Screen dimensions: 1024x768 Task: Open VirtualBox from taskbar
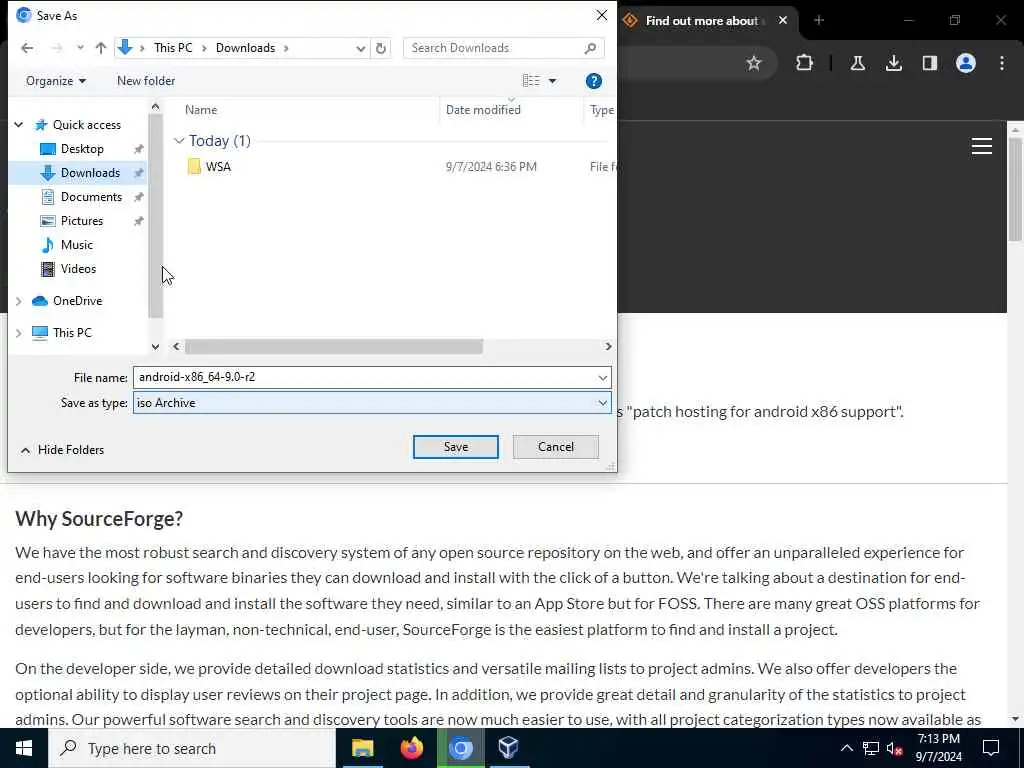pos(508,748)
